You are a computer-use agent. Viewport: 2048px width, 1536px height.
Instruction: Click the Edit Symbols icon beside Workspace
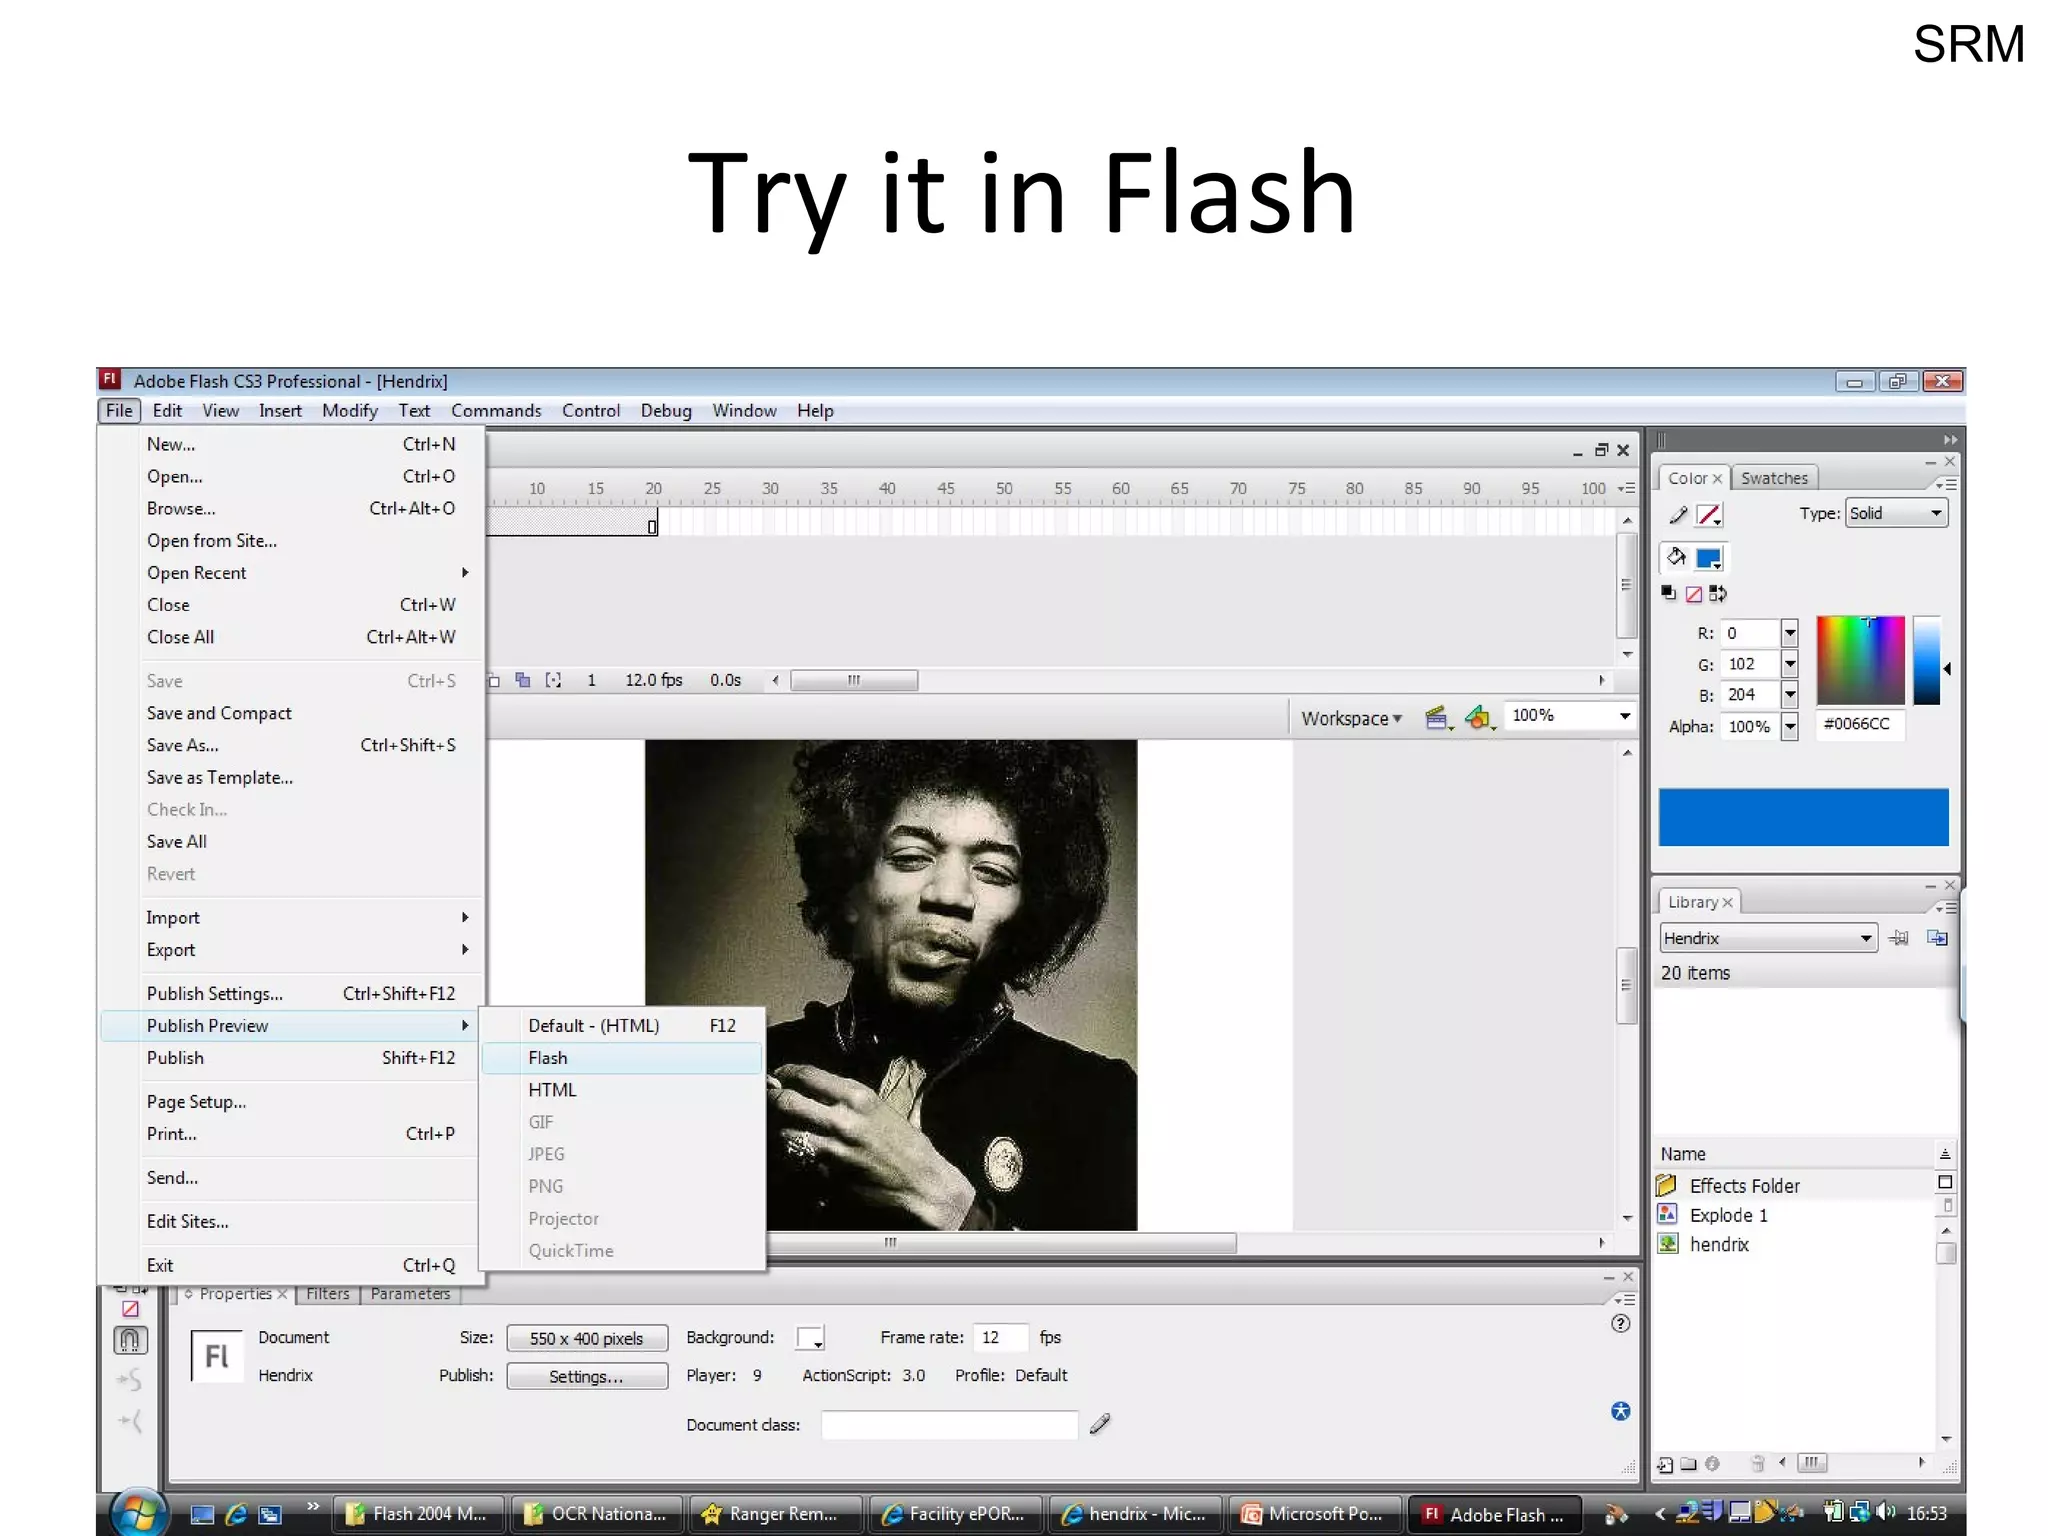(x=1479, y=717)
